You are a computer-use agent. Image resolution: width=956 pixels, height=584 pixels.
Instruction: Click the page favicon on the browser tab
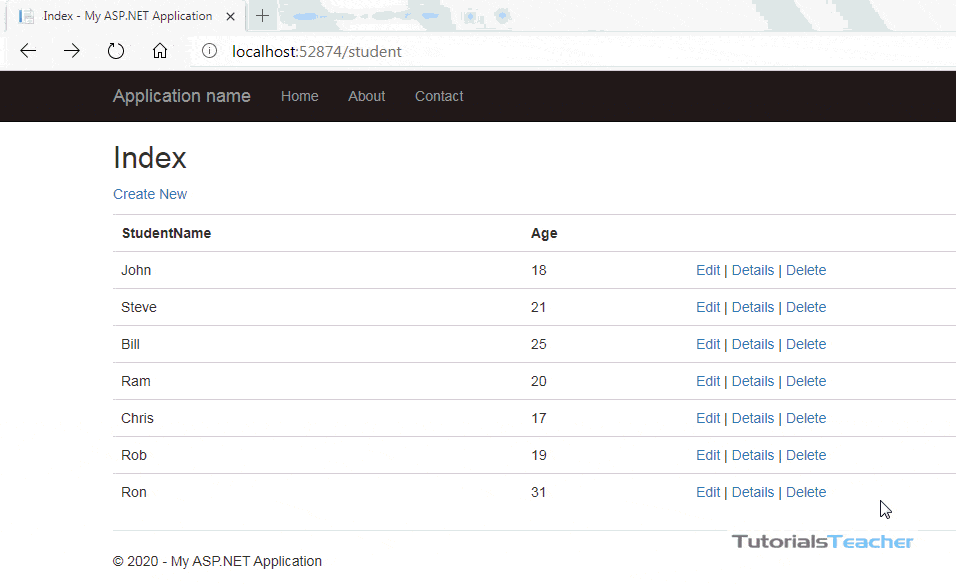tap(28, 15)
